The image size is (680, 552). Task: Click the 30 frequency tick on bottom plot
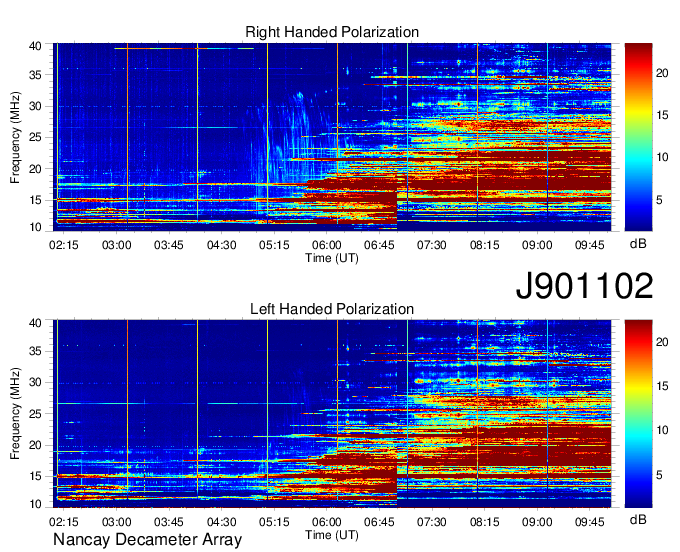(x=35, y=383)
